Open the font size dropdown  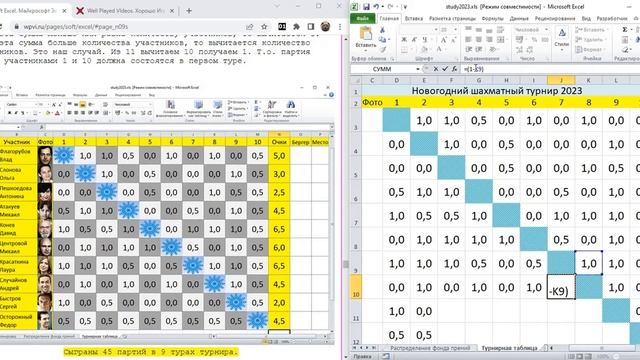coord(456,30)
